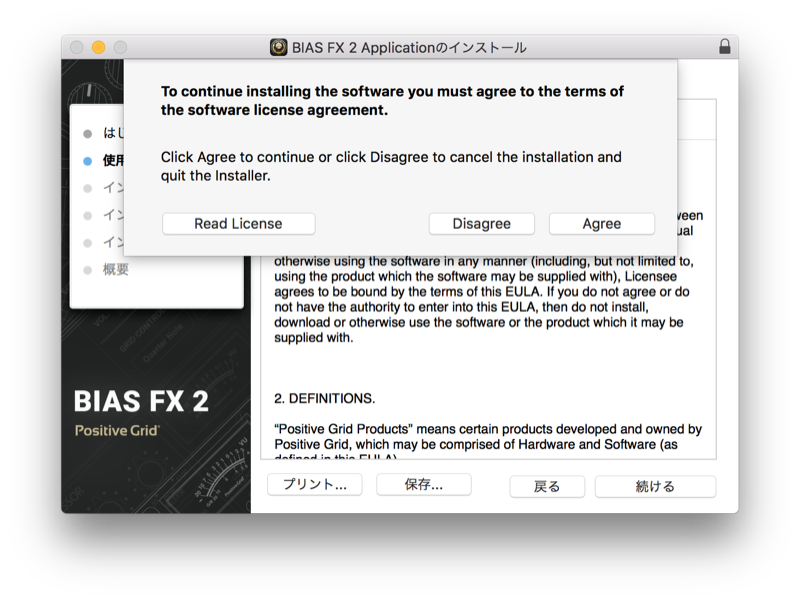Click the '2. DEFINITIONS.' heading

[324, 398]
